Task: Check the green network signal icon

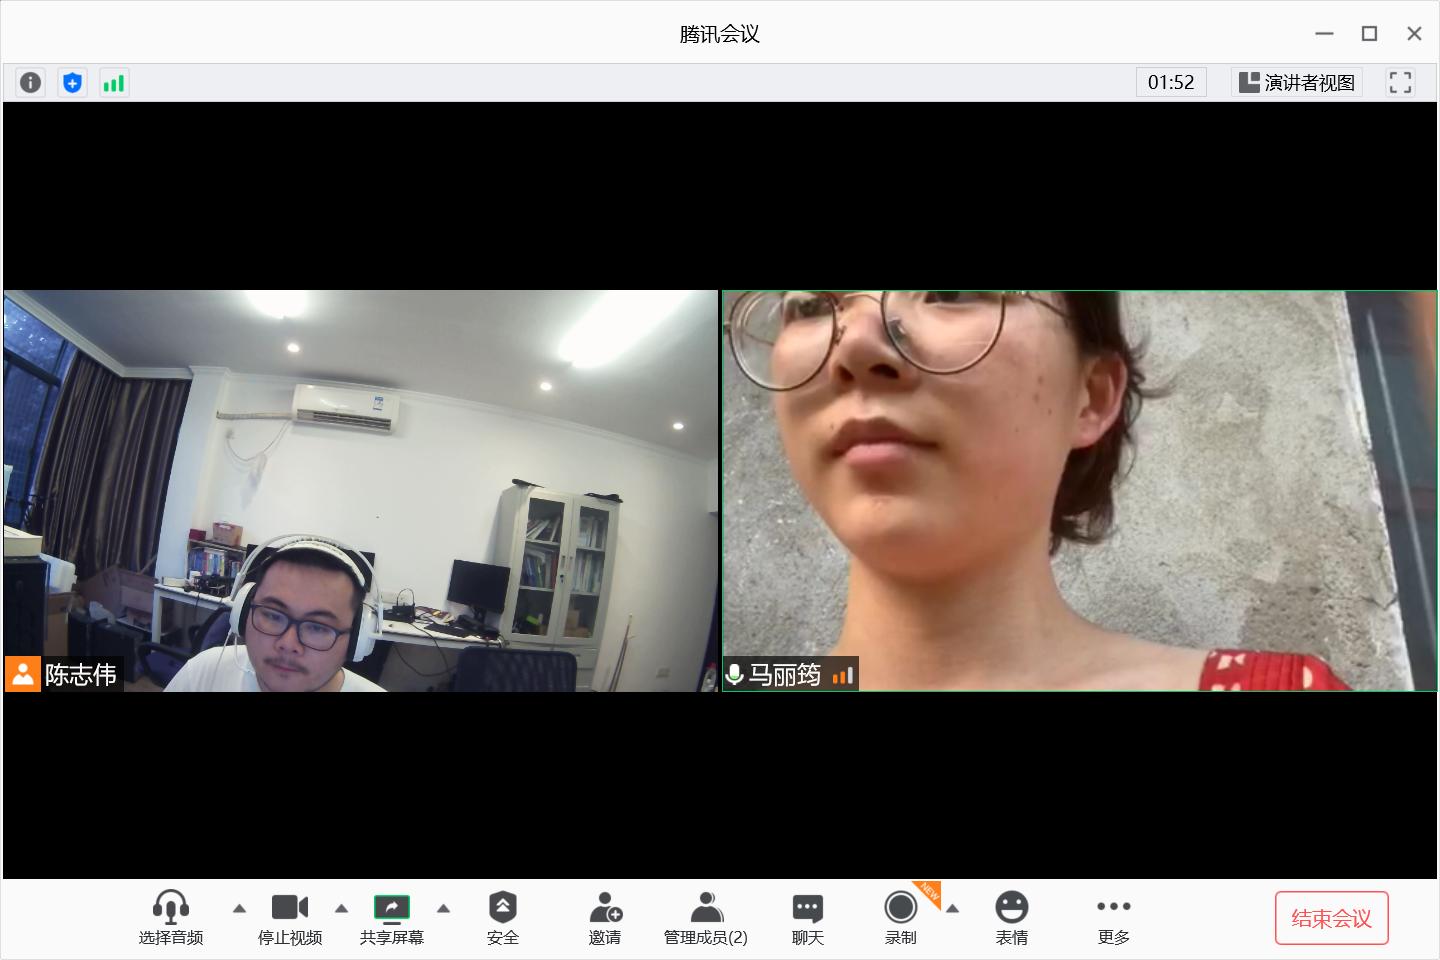Action: click(x=114, y=82)
